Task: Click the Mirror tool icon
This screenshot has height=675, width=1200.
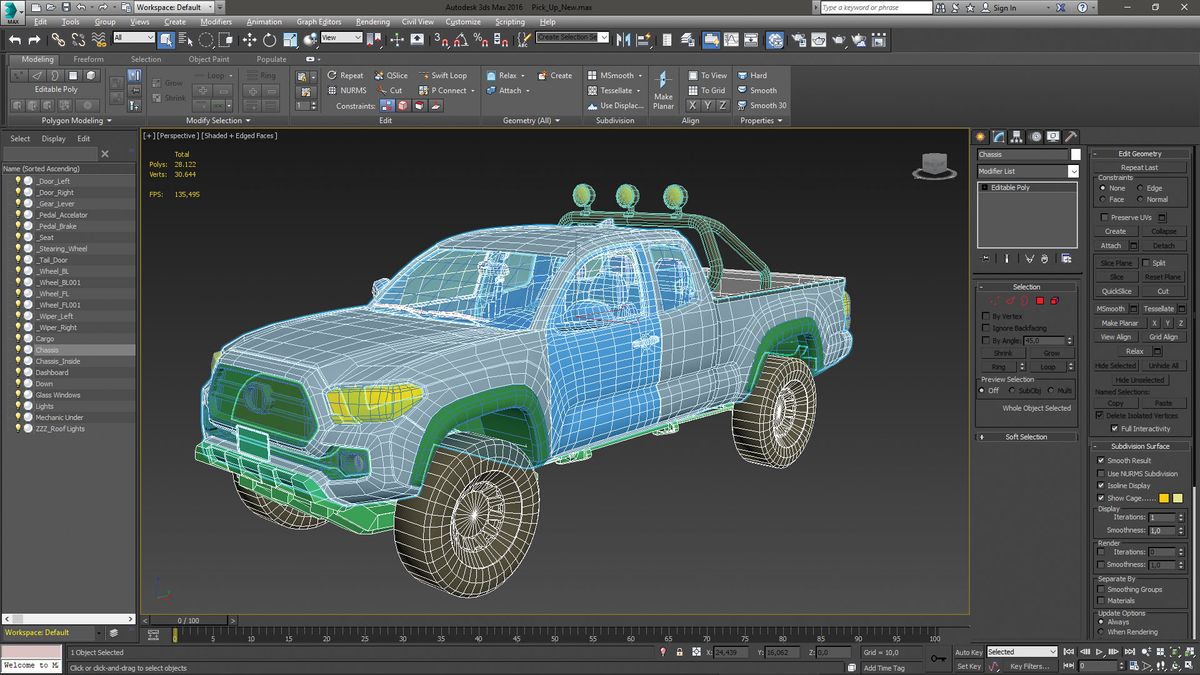Action: (372, 40)
